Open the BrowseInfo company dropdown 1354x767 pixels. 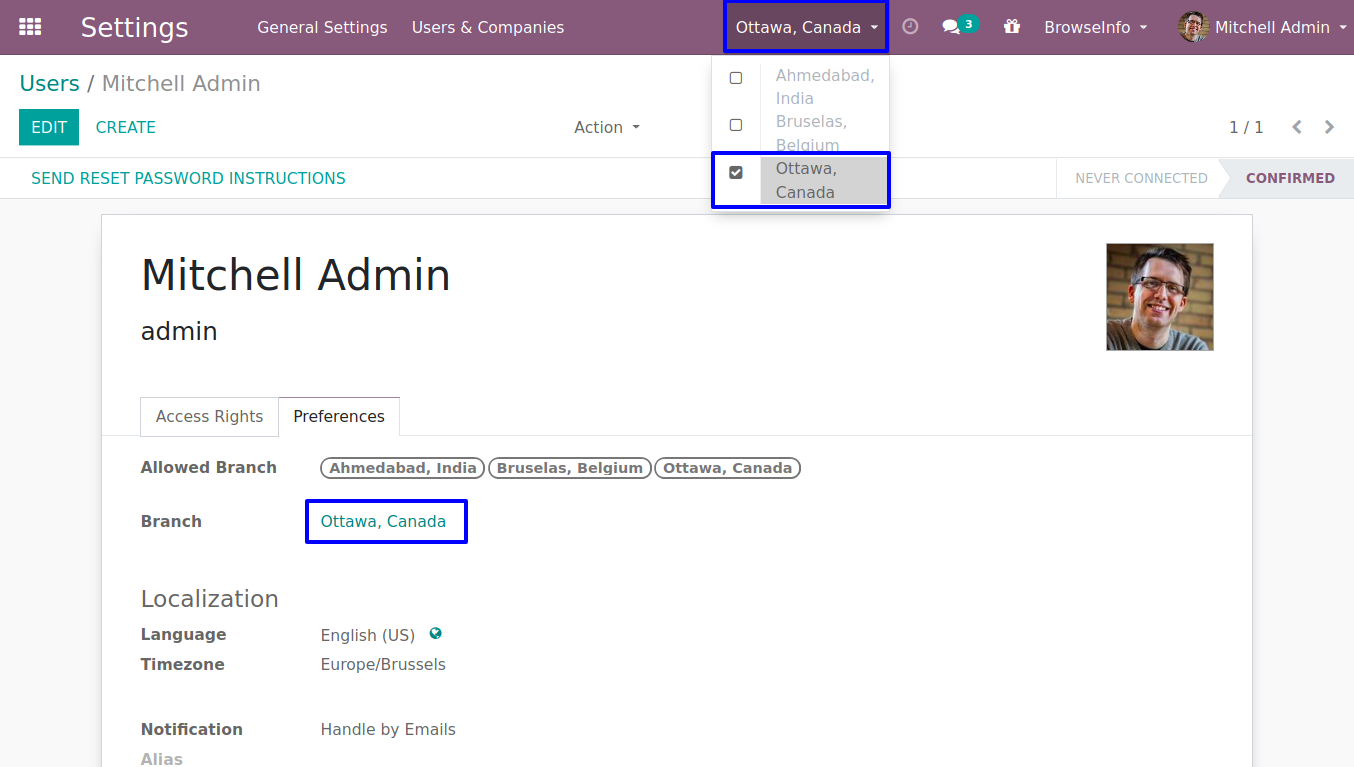[1095, 27]
